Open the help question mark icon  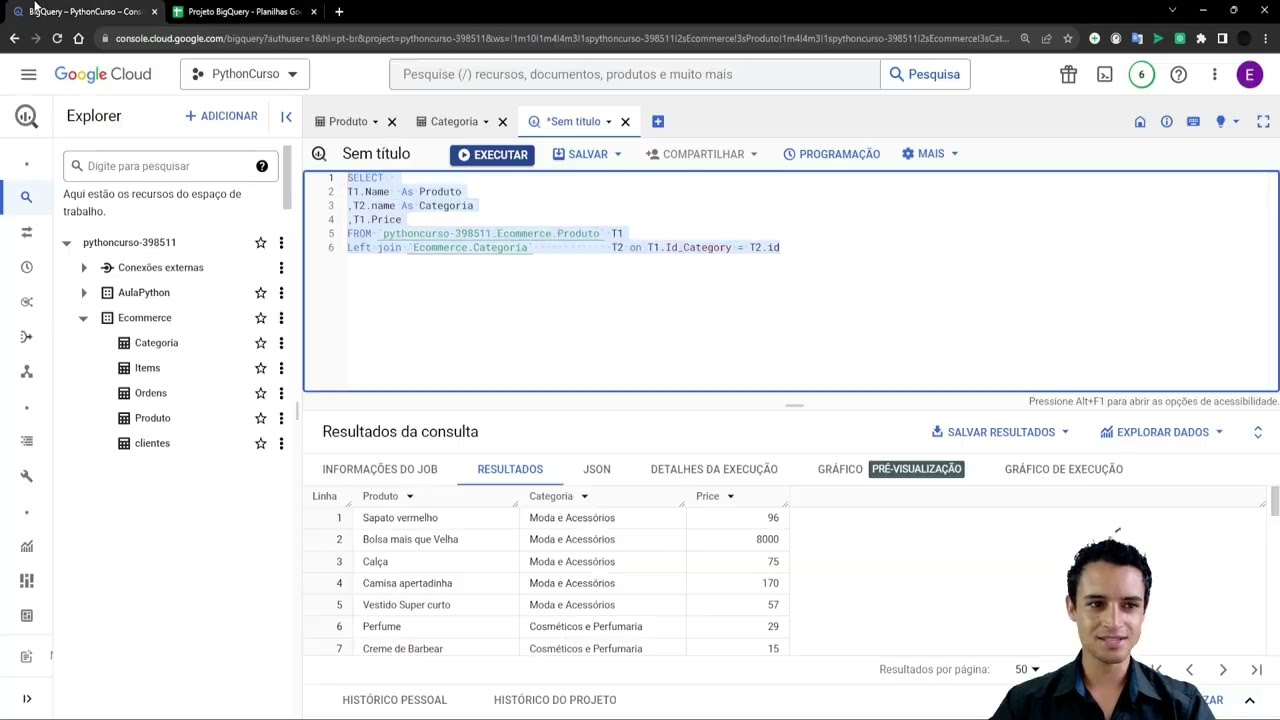point(1178,74)
